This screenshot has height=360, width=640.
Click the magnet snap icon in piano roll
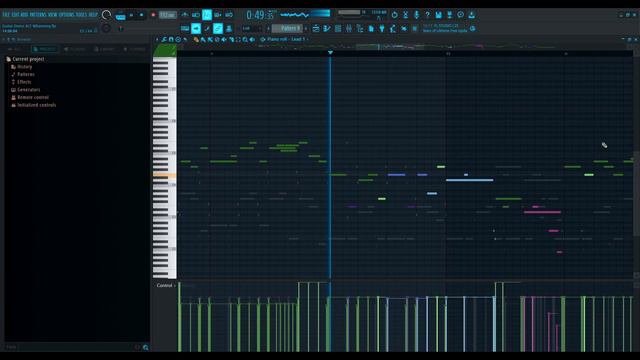171,40
